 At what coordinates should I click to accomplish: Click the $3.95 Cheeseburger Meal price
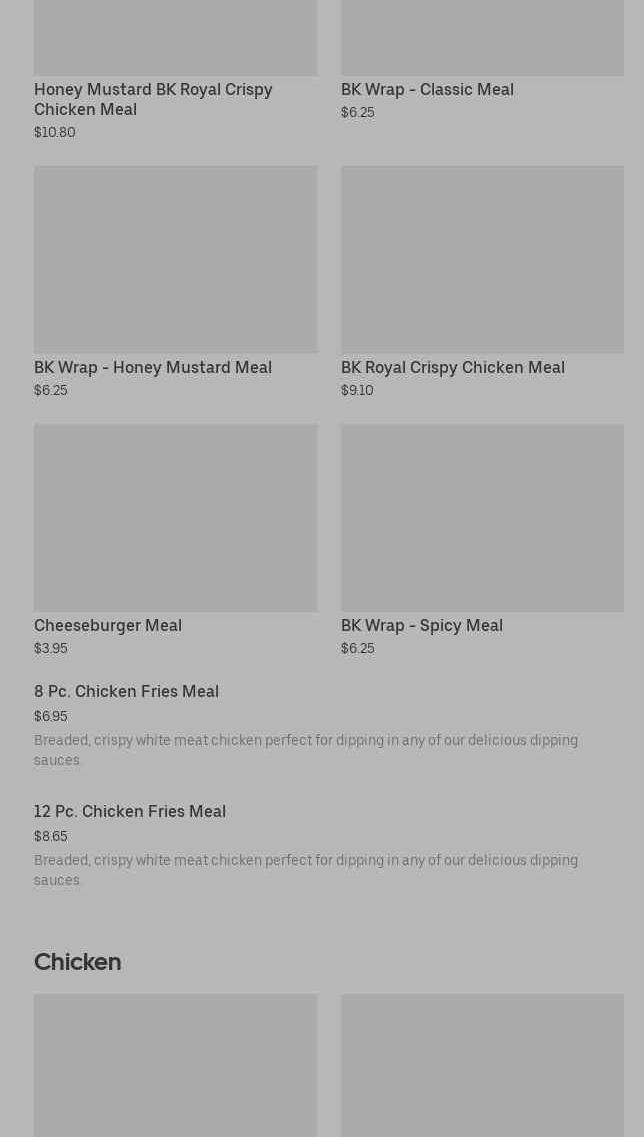point(51,649)
